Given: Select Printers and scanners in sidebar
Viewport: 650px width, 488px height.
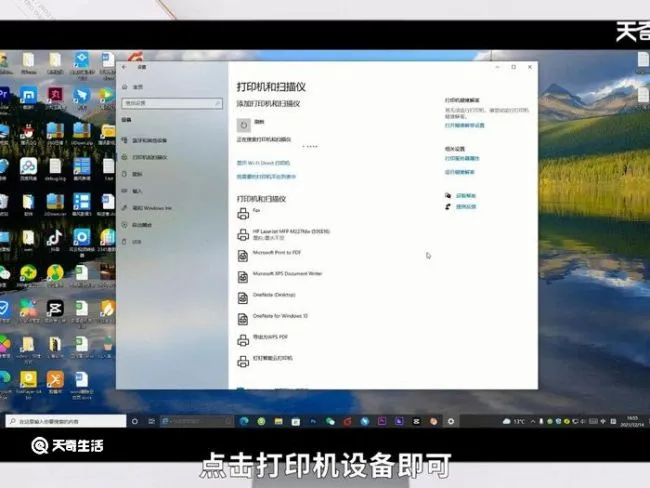Looking at the screenshot, I should (145, 157).
